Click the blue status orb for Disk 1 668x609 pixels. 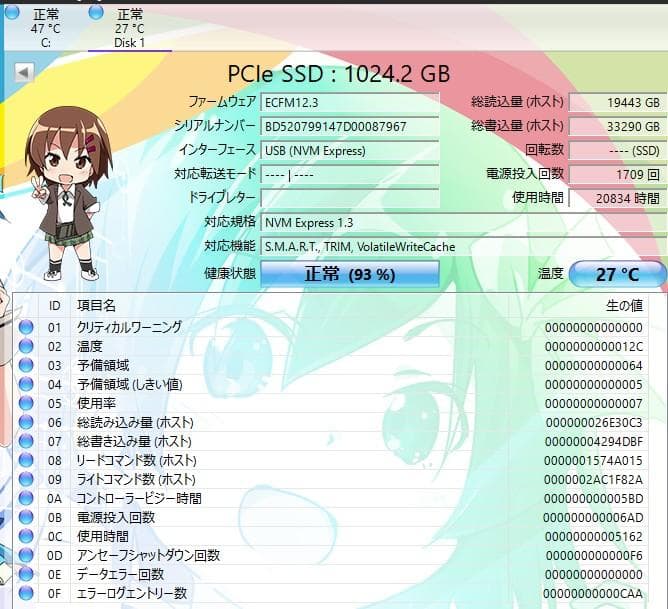(x=96, y=13)
